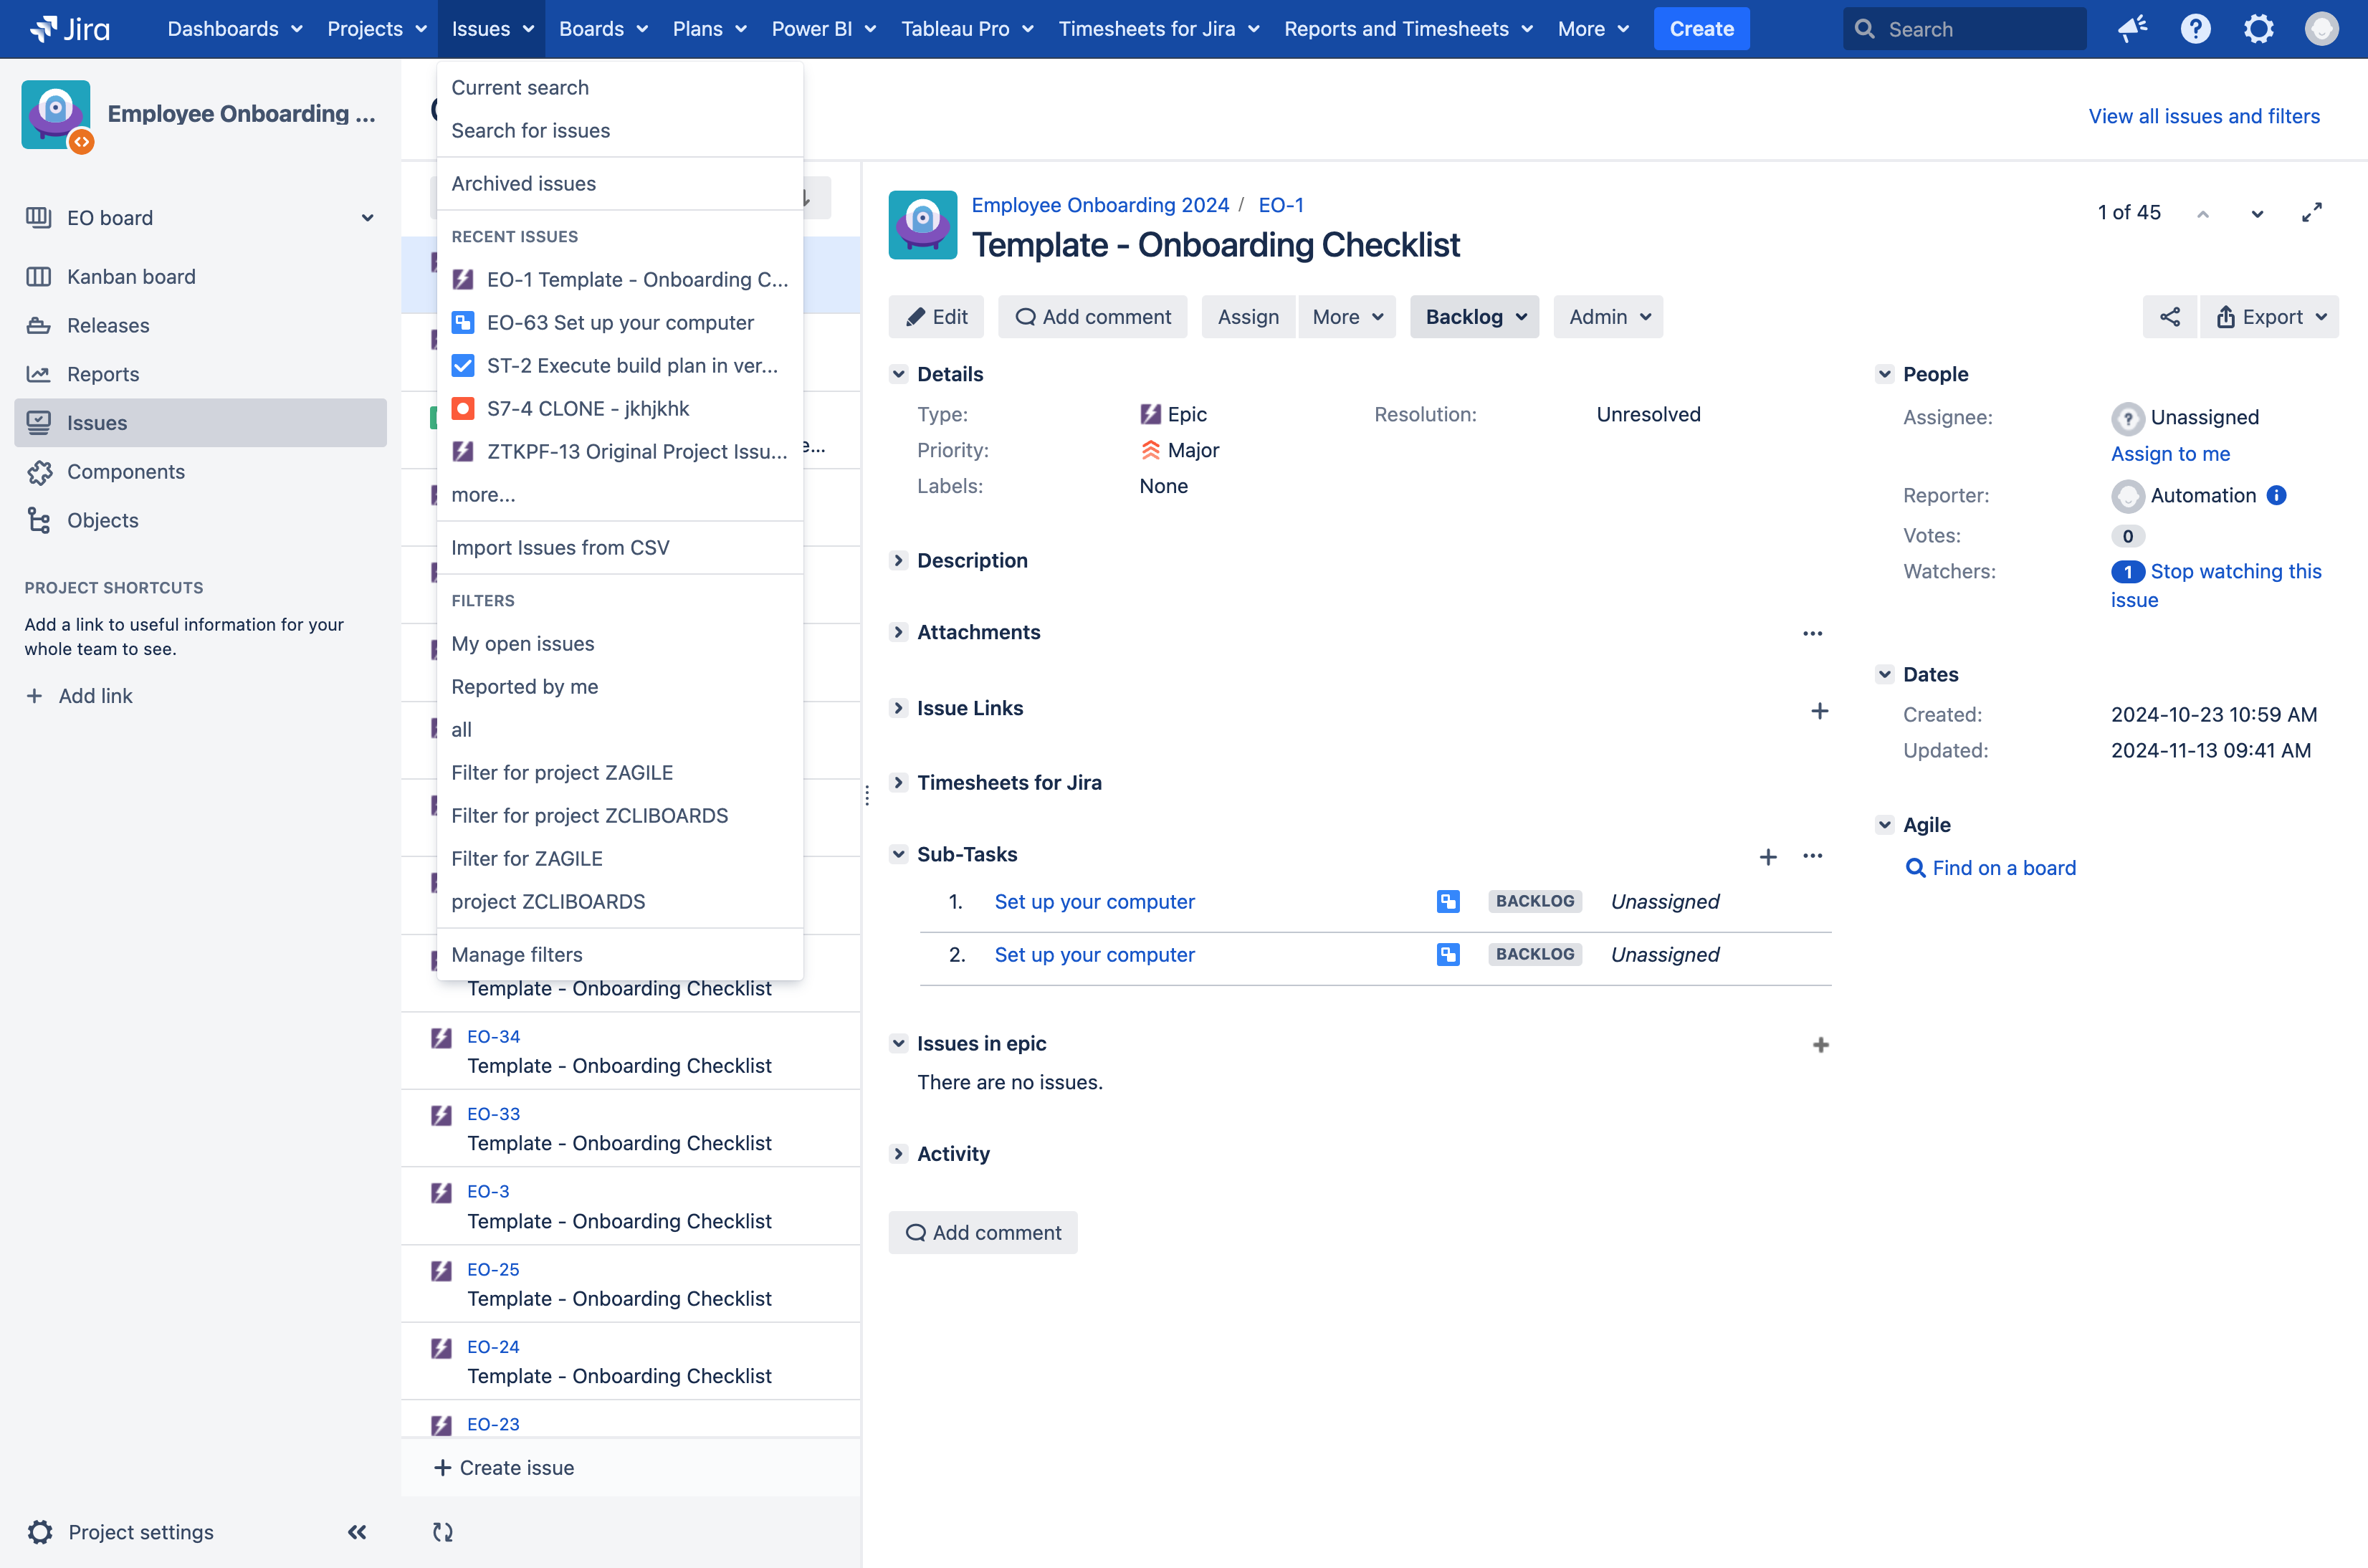Collapse the People section
2368x1568 pixels.
click(x=1884, y=374)
